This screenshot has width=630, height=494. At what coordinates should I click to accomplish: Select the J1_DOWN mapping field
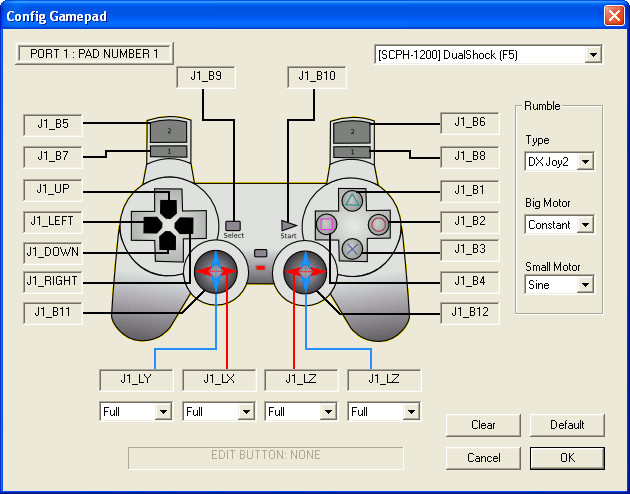click(x=53, y=253)
